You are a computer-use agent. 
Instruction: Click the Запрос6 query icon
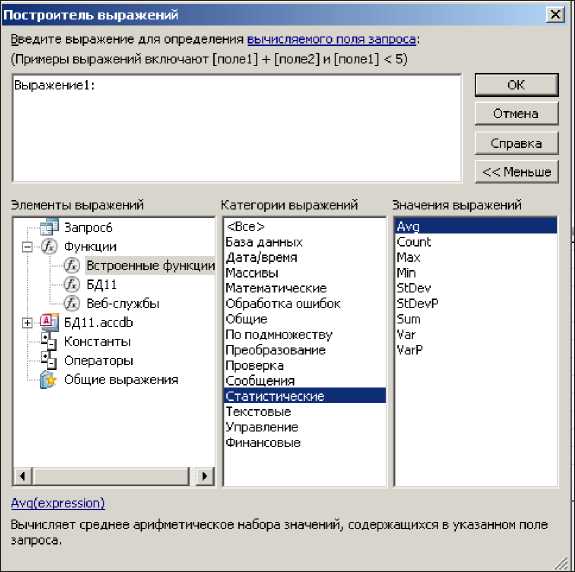click(x=49, y=227)
